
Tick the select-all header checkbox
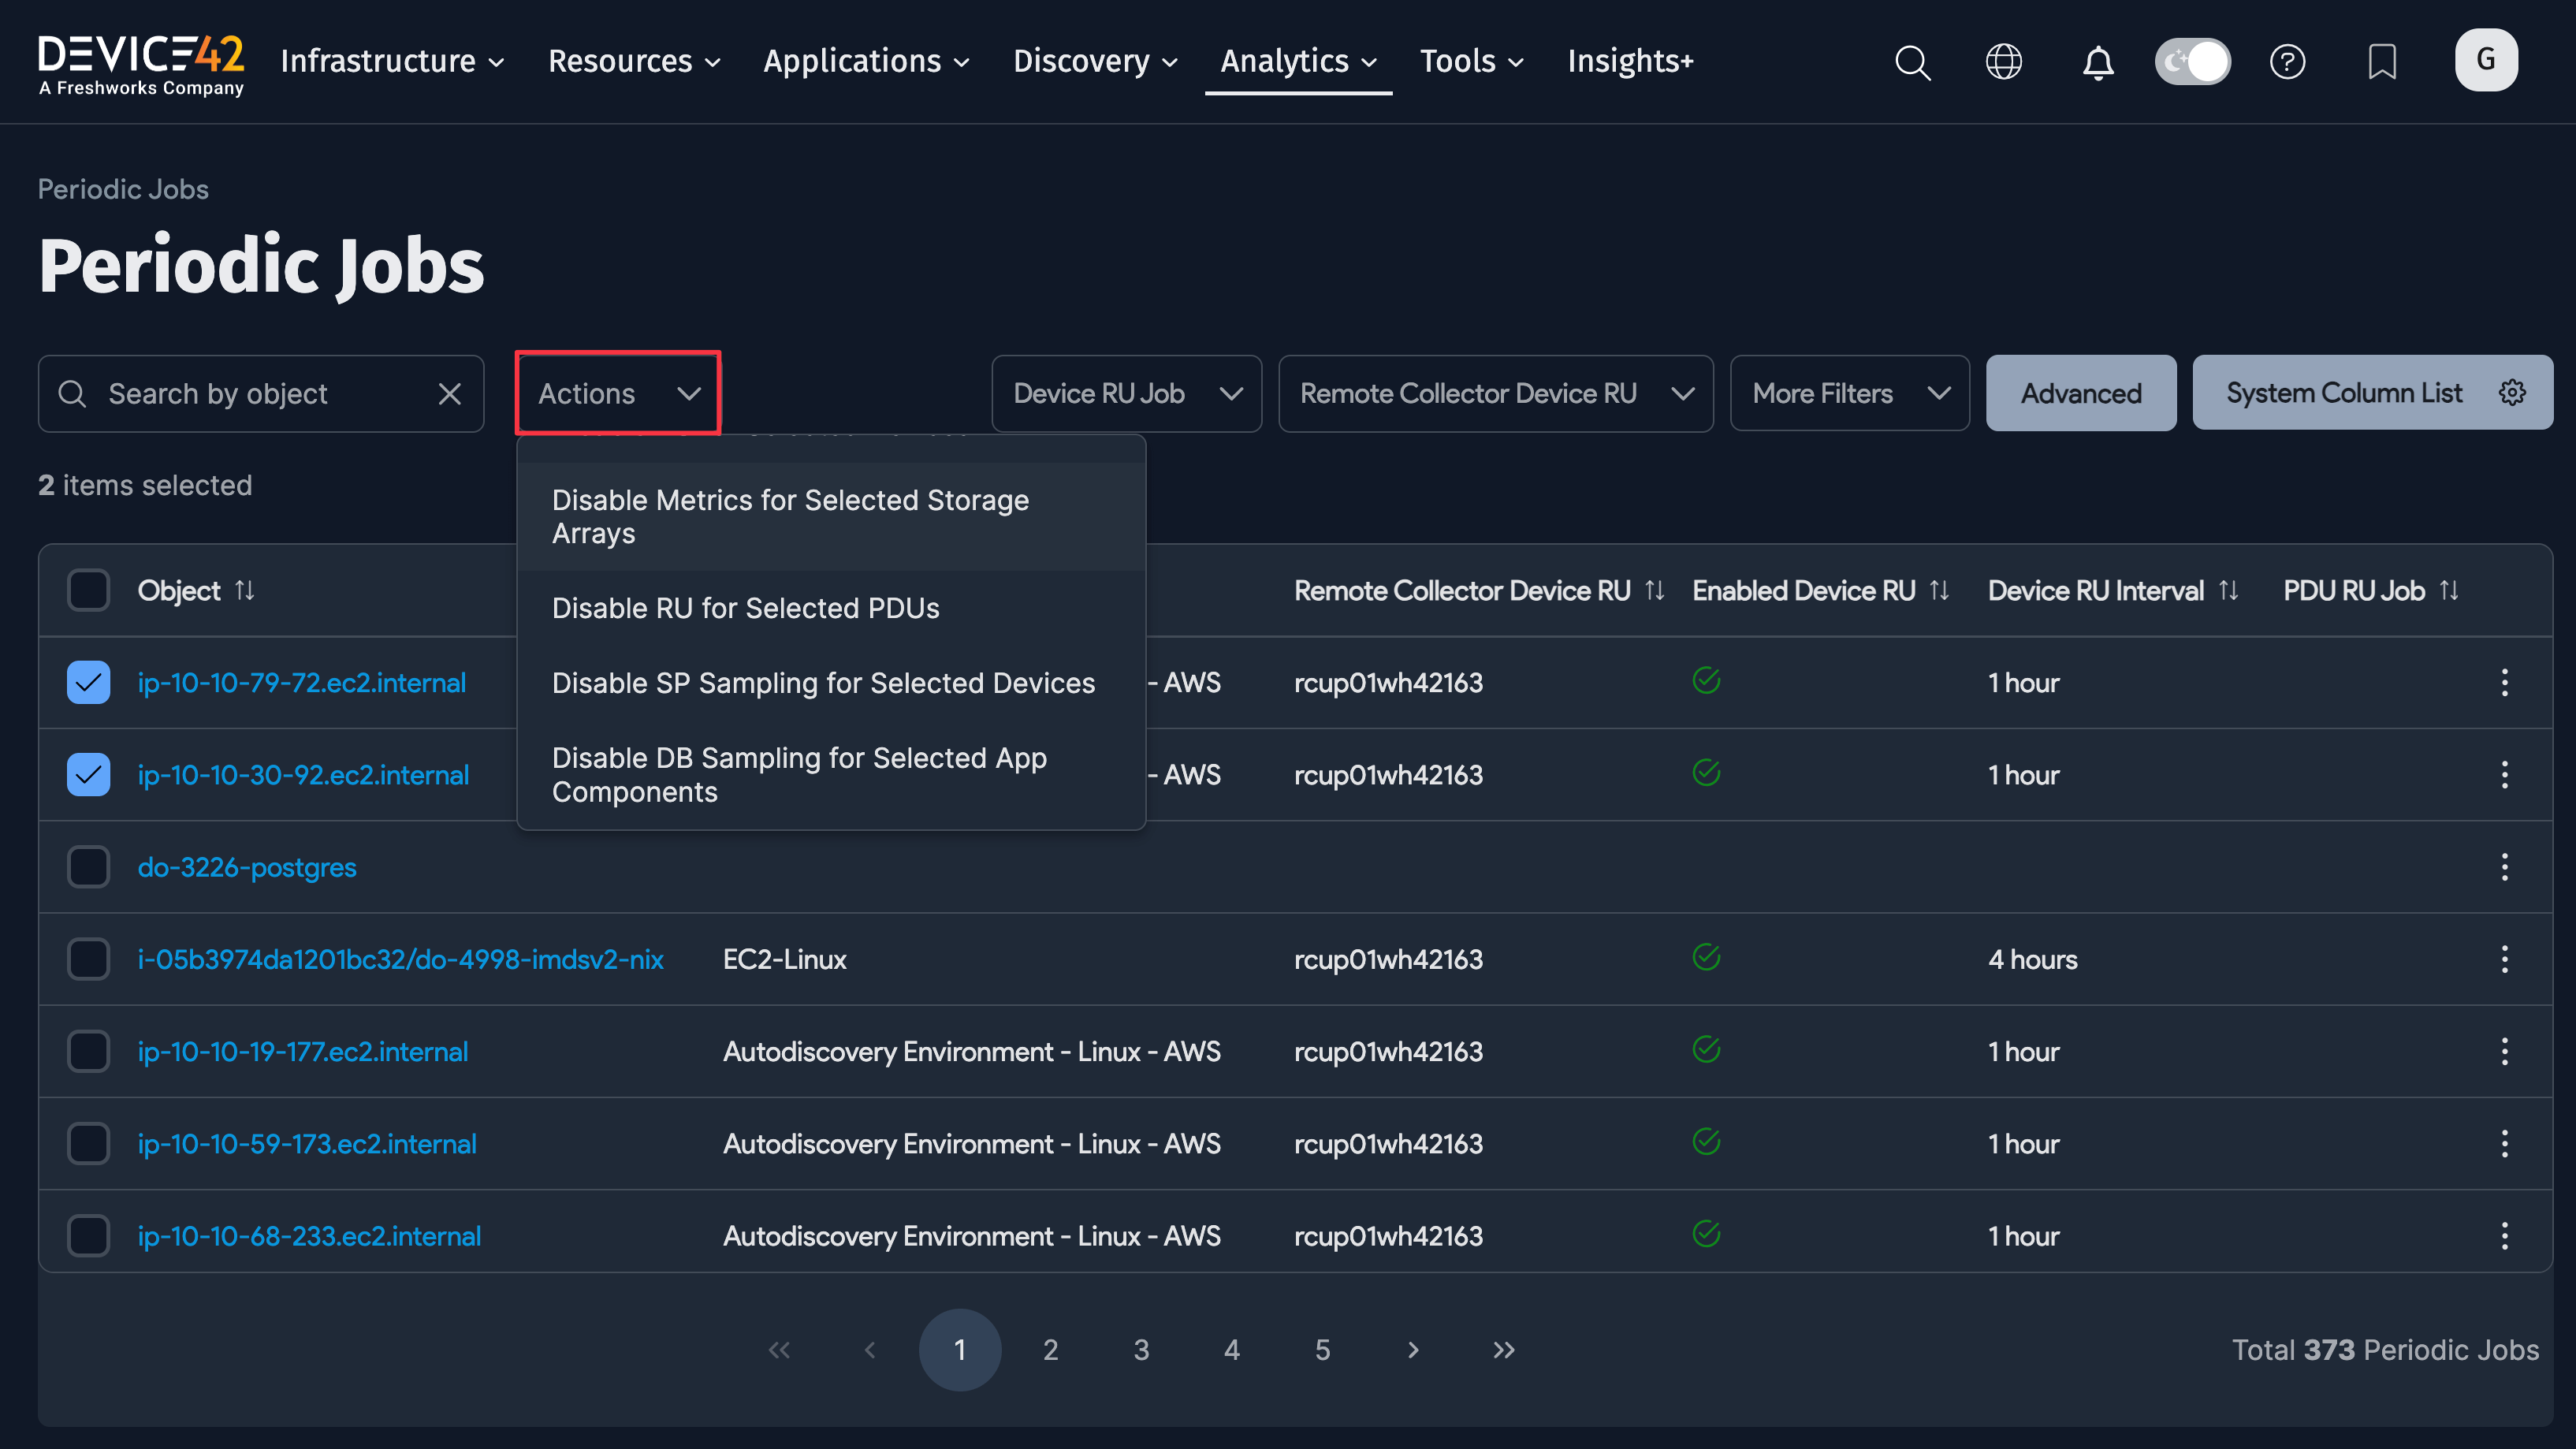coord(88,590)
